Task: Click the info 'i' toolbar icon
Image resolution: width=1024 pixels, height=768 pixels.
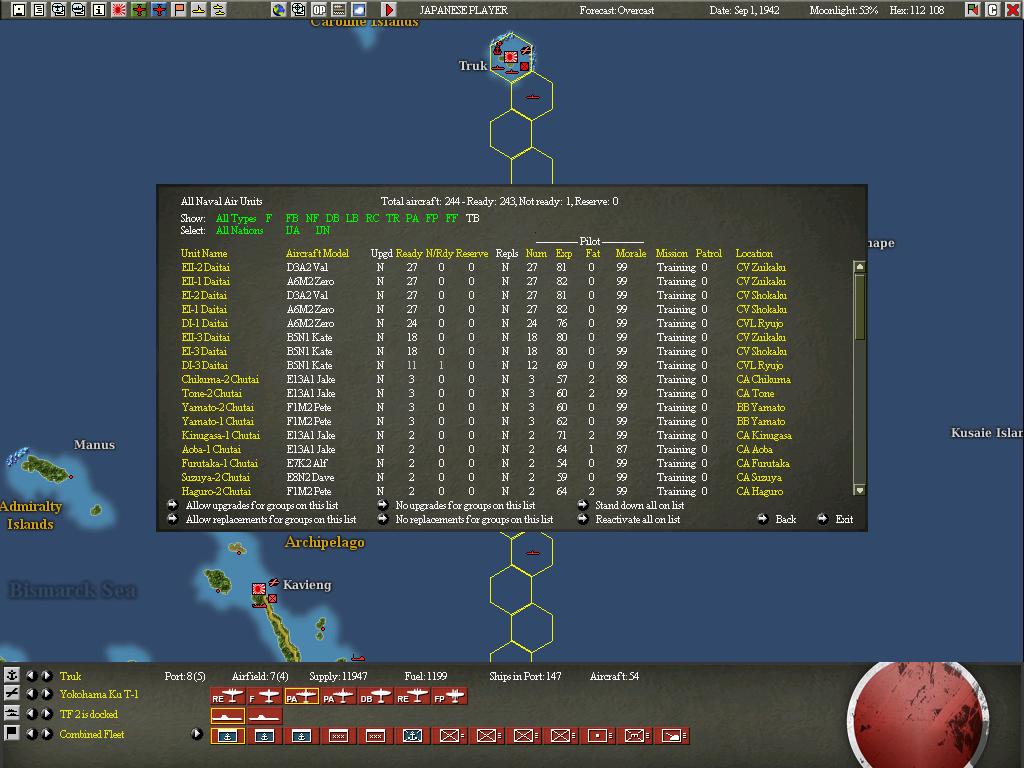Action: 99,9
